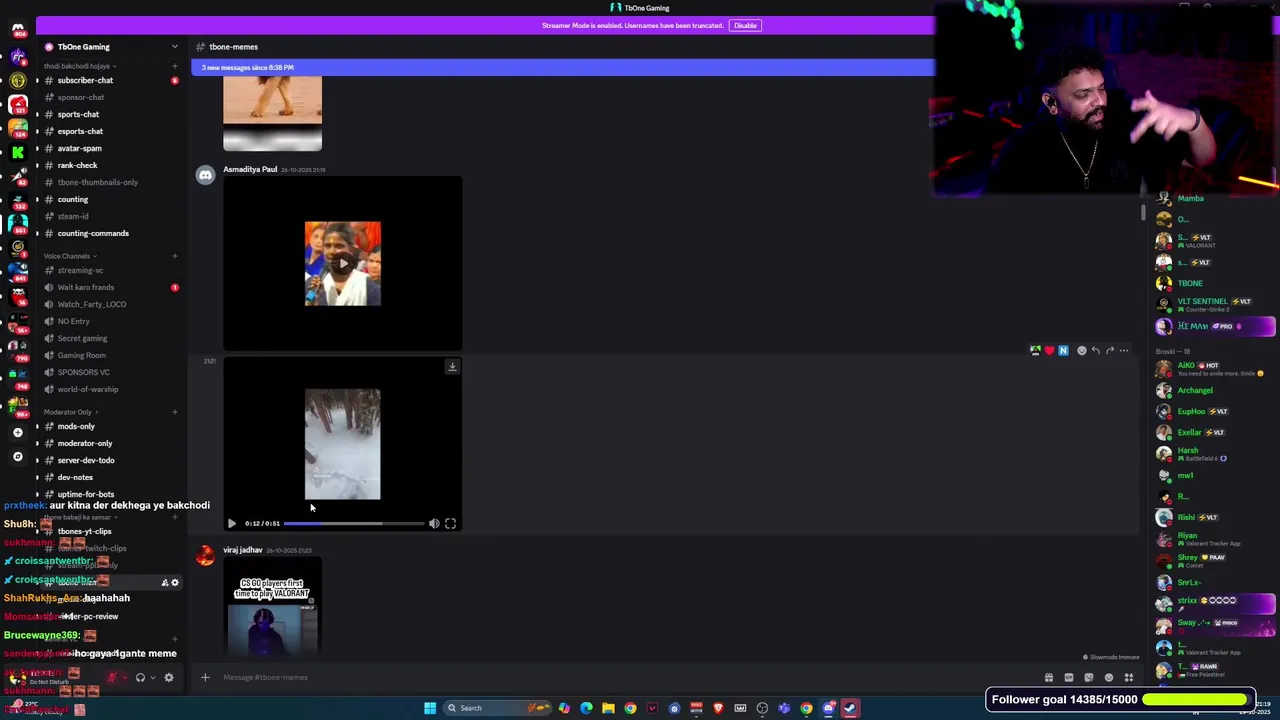The image size is (1280, 720).
Task: Open Discover servers compass icon
Action: (x=18, y=456)
